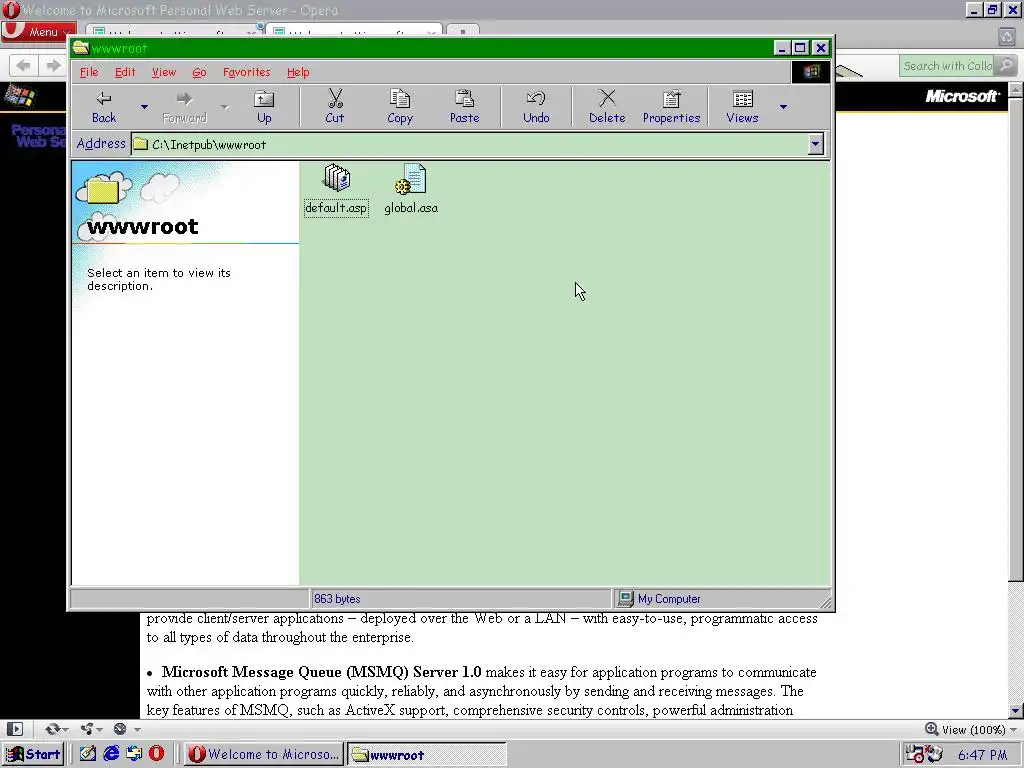The image size is (1024, 768).
Task: Click the 863 bytes status text
Action: pos(337,599)
